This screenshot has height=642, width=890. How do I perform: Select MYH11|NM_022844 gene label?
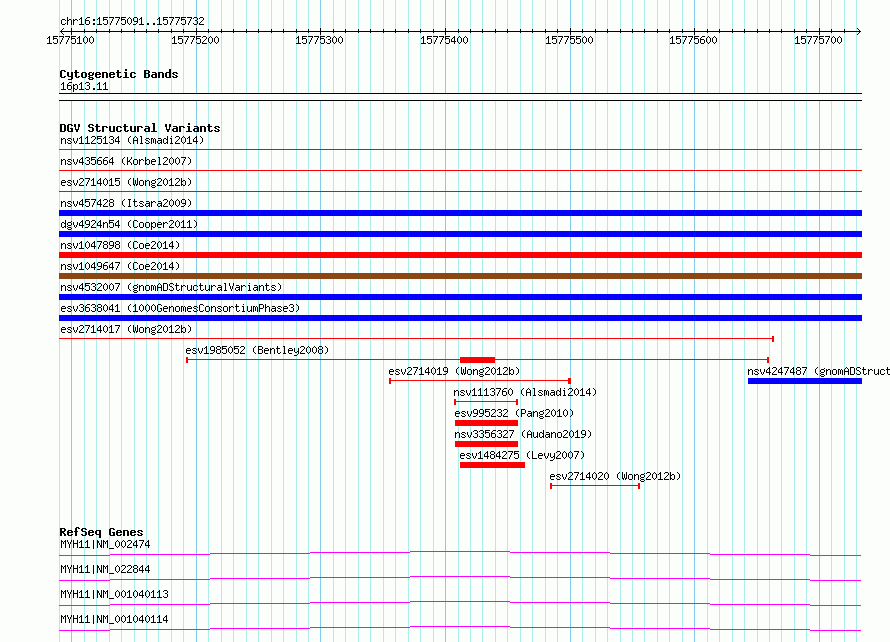point(105,569)
